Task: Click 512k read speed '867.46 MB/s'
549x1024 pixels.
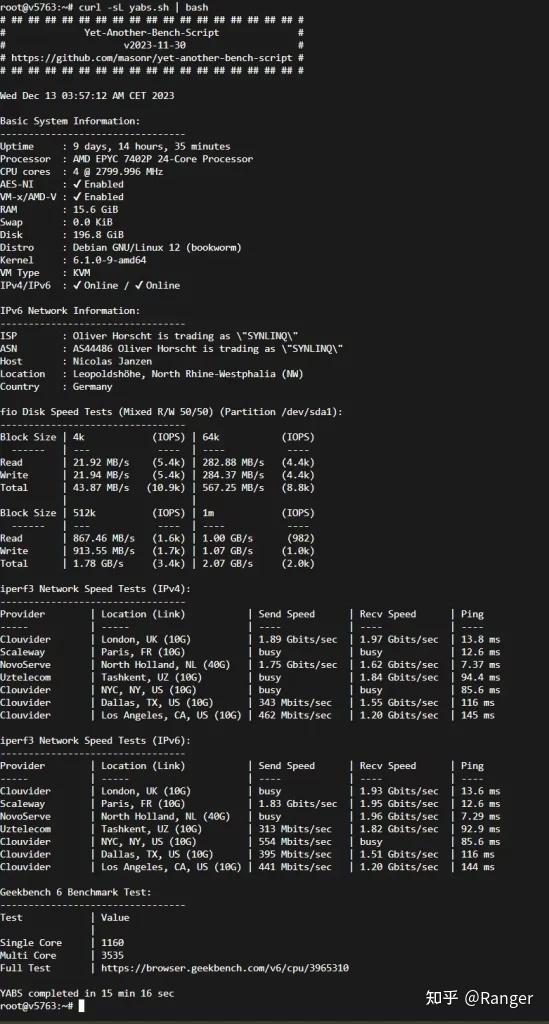Action: click(x=104, y=538)
